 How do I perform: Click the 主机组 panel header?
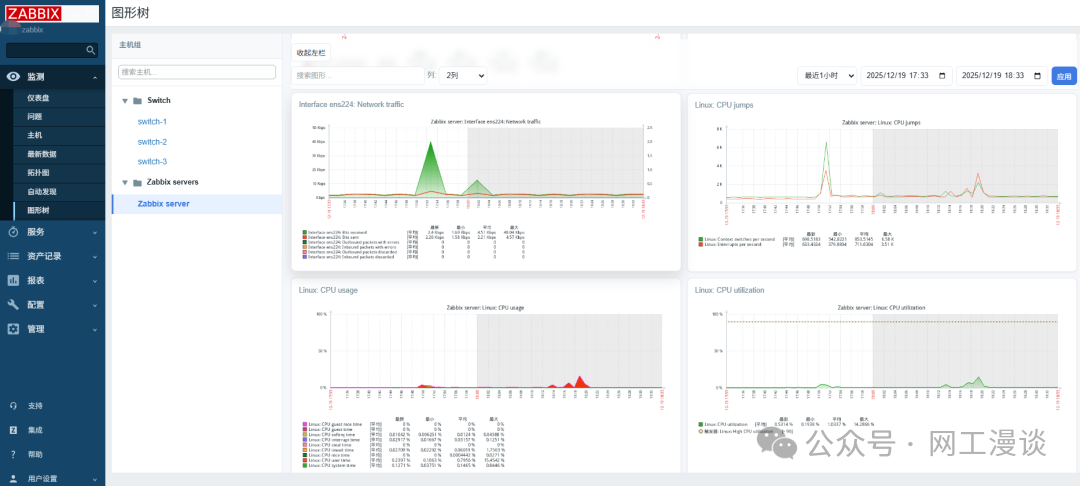pyautogui.click(x=129, y=45)
